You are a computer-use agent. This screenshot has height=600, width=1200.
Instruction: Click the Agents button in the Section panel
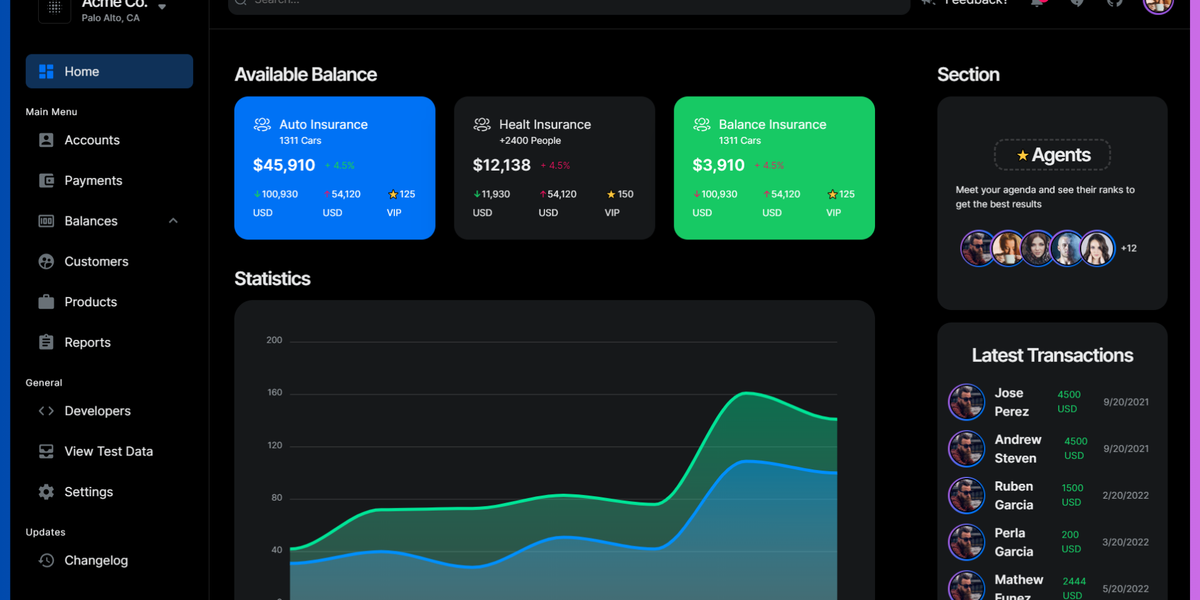click(1052, 155)
